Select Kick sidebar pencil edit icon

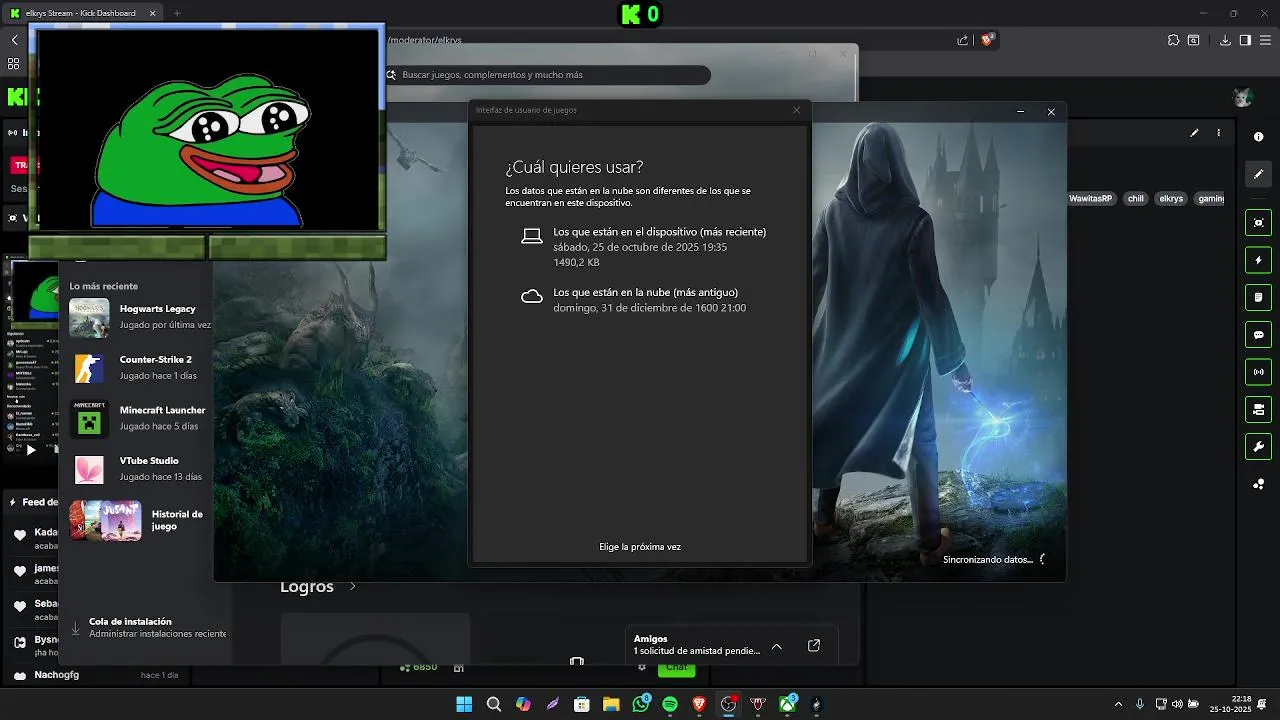pos(1258,174)
